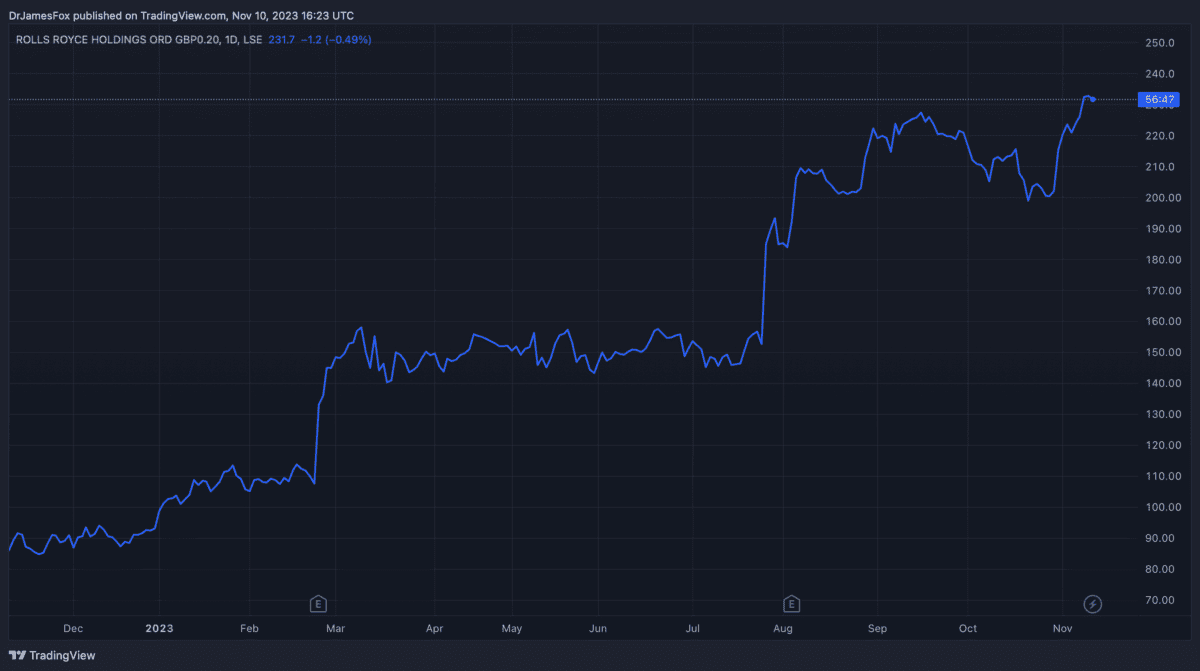The height and width of the screenshot is (671, 1200).
Task: Click the −1.2 (−0.49%) change value
Action: (337, 40)
